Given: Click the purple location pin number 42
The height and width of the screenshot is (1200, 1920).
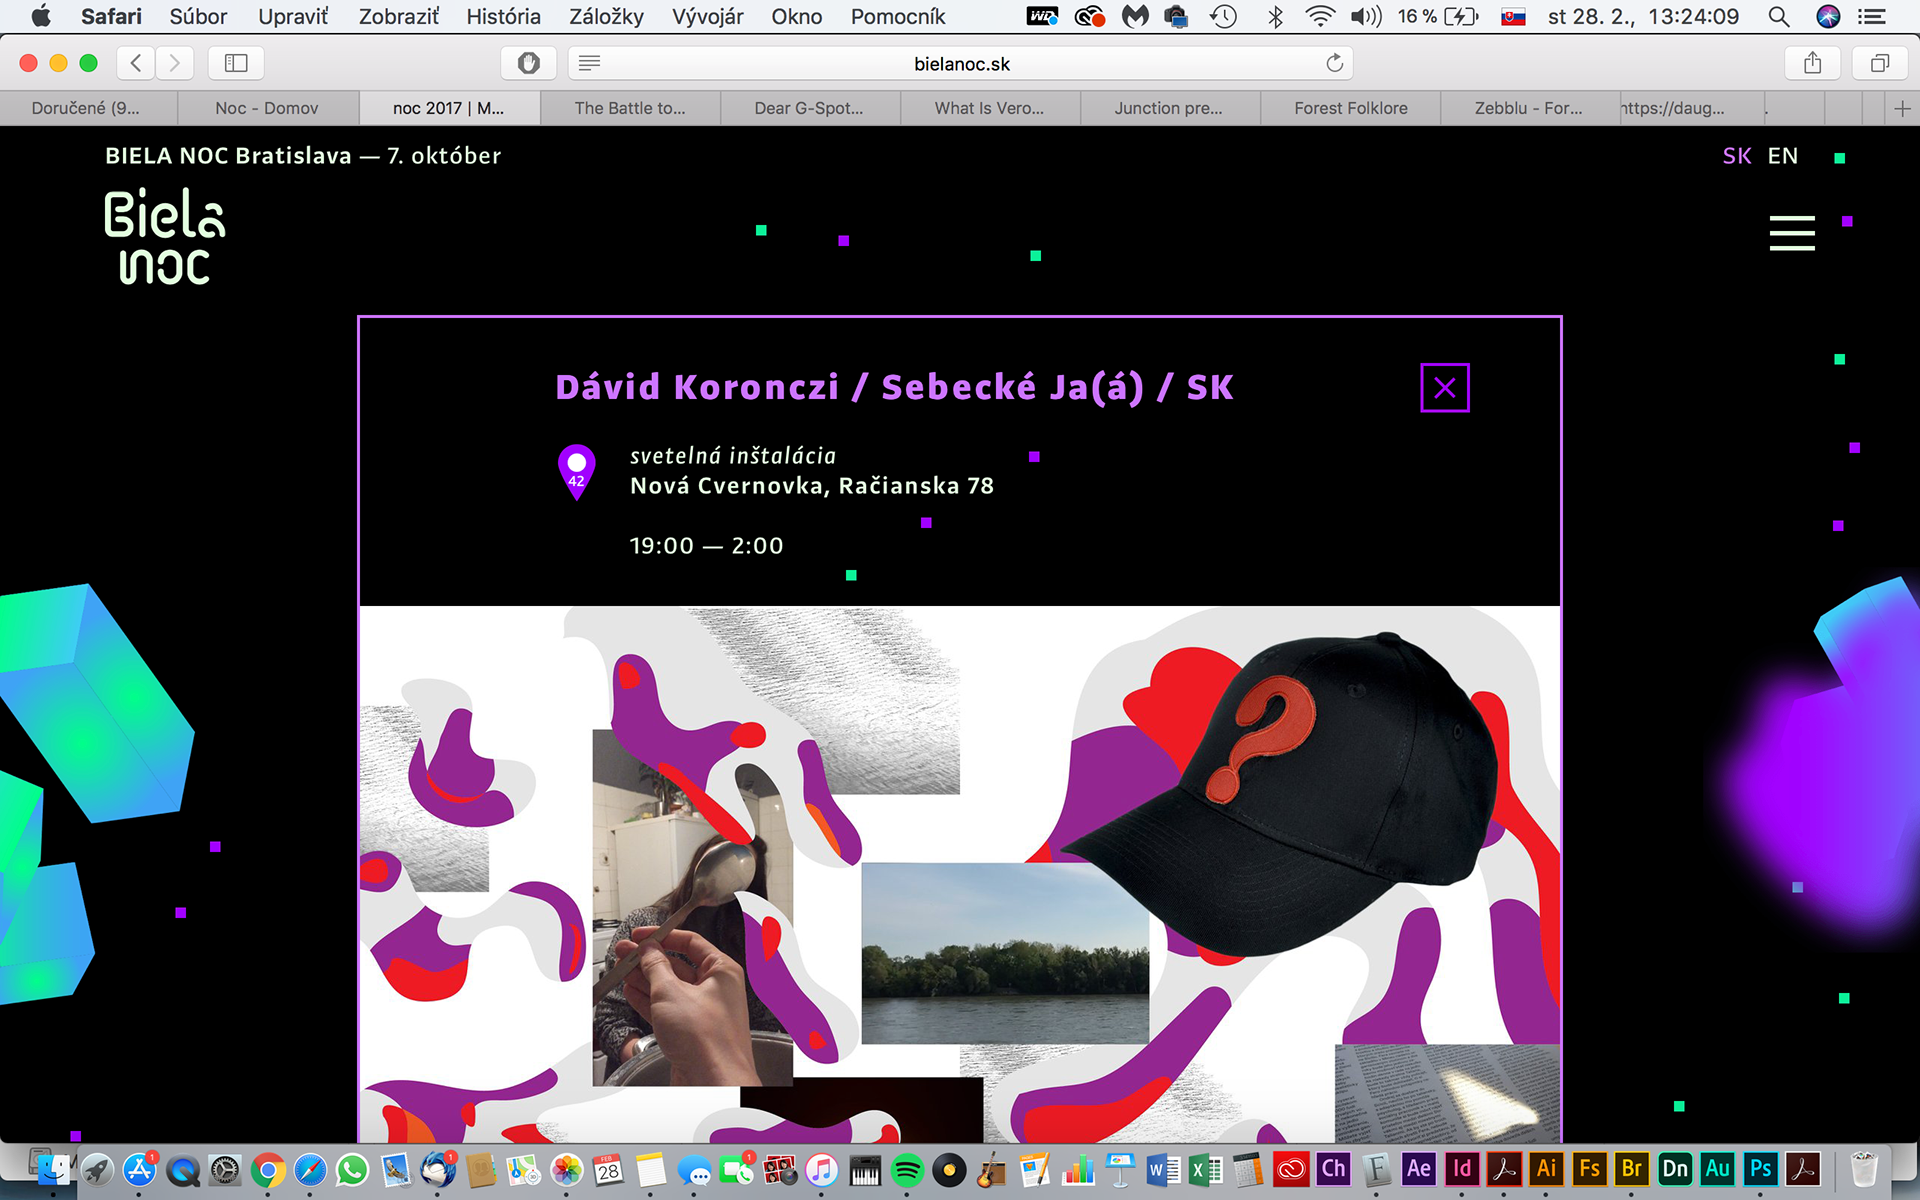Looking at the screenshot, I should click(x=576, y=470).
